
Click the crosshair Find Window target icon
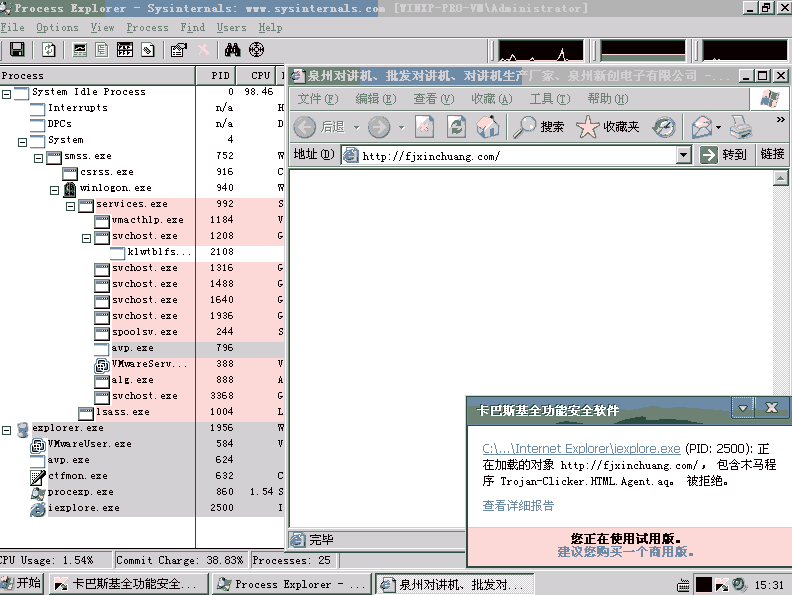[257, 49]
